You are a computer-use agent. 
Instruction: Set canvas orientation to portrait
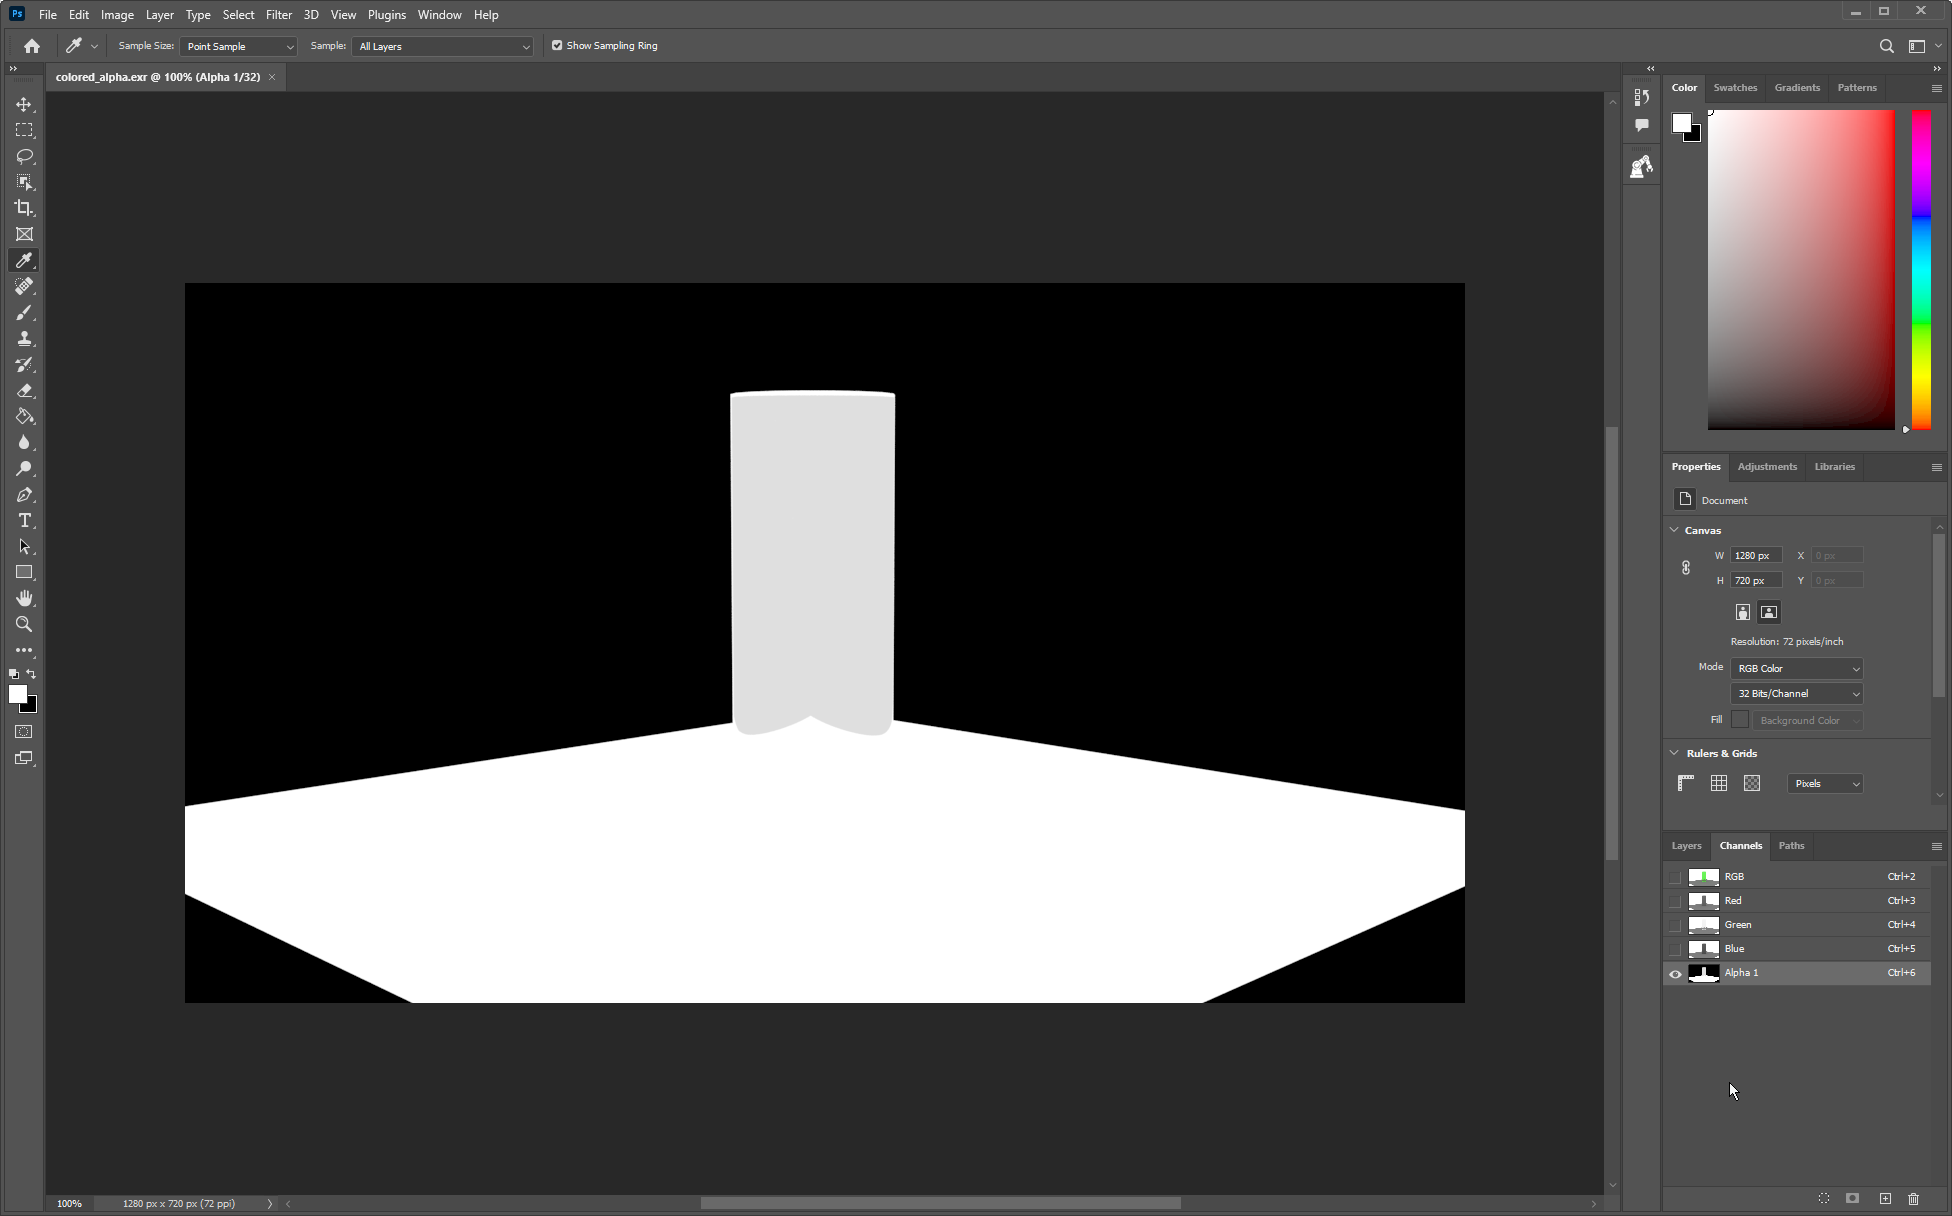pos(1743,612)
